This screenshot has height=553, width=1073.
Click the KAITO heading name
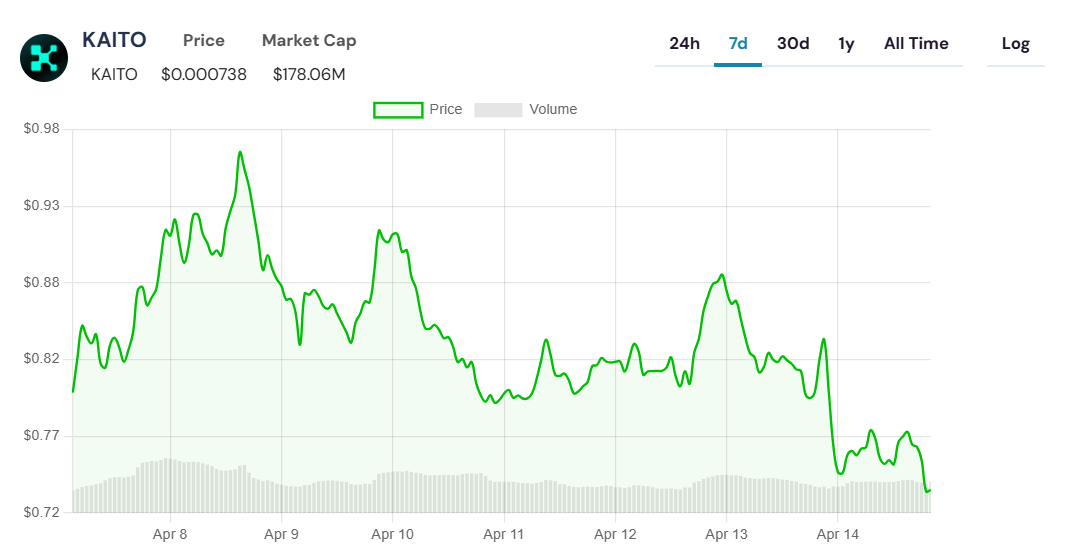coord(114,40)
